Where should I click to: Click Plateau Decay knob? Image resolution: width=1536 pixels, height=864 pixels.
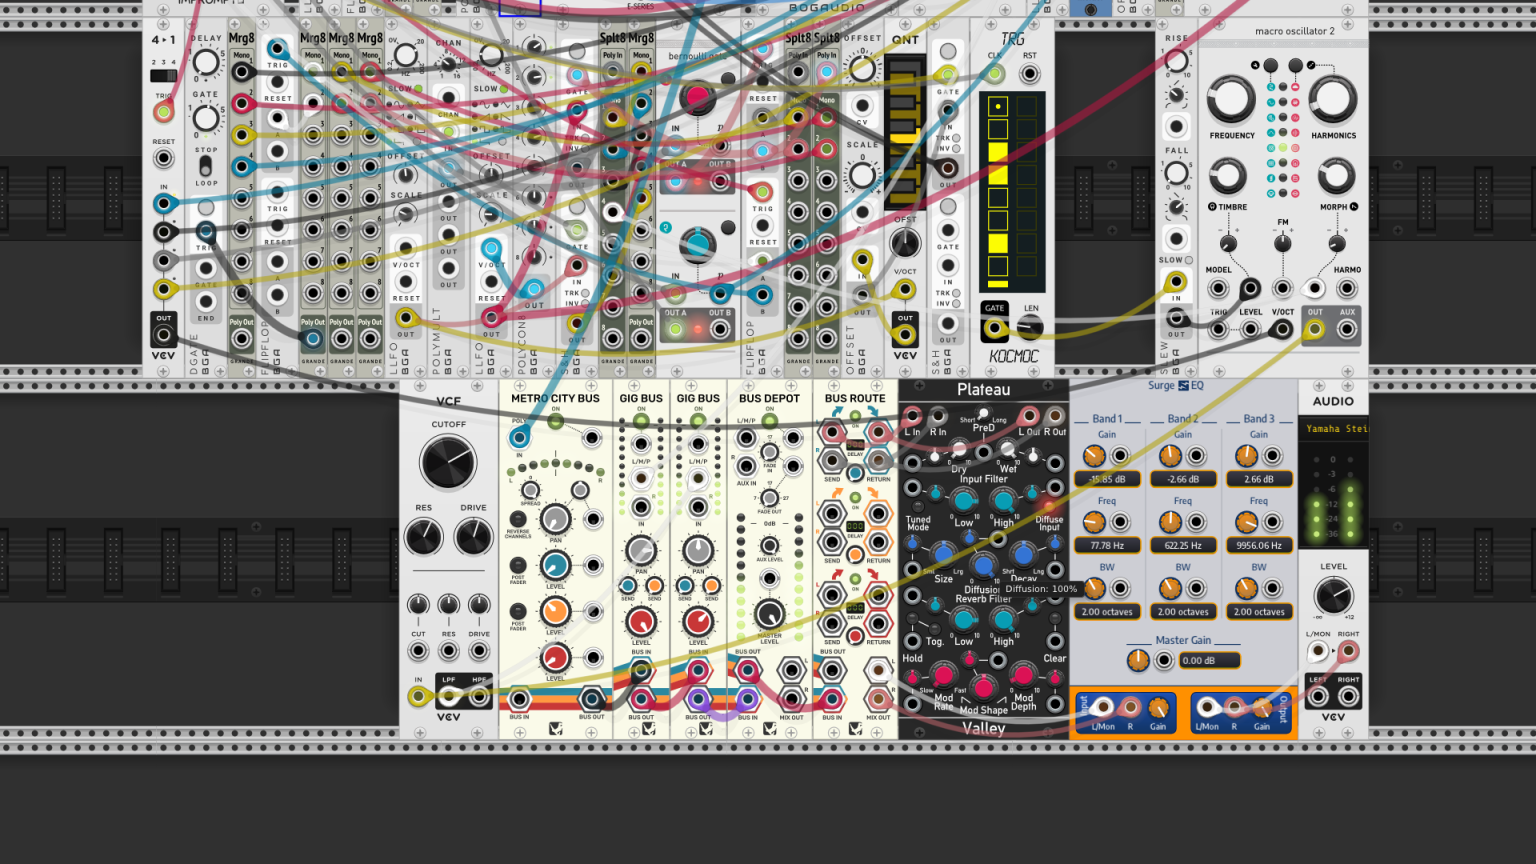(1022, 553)
